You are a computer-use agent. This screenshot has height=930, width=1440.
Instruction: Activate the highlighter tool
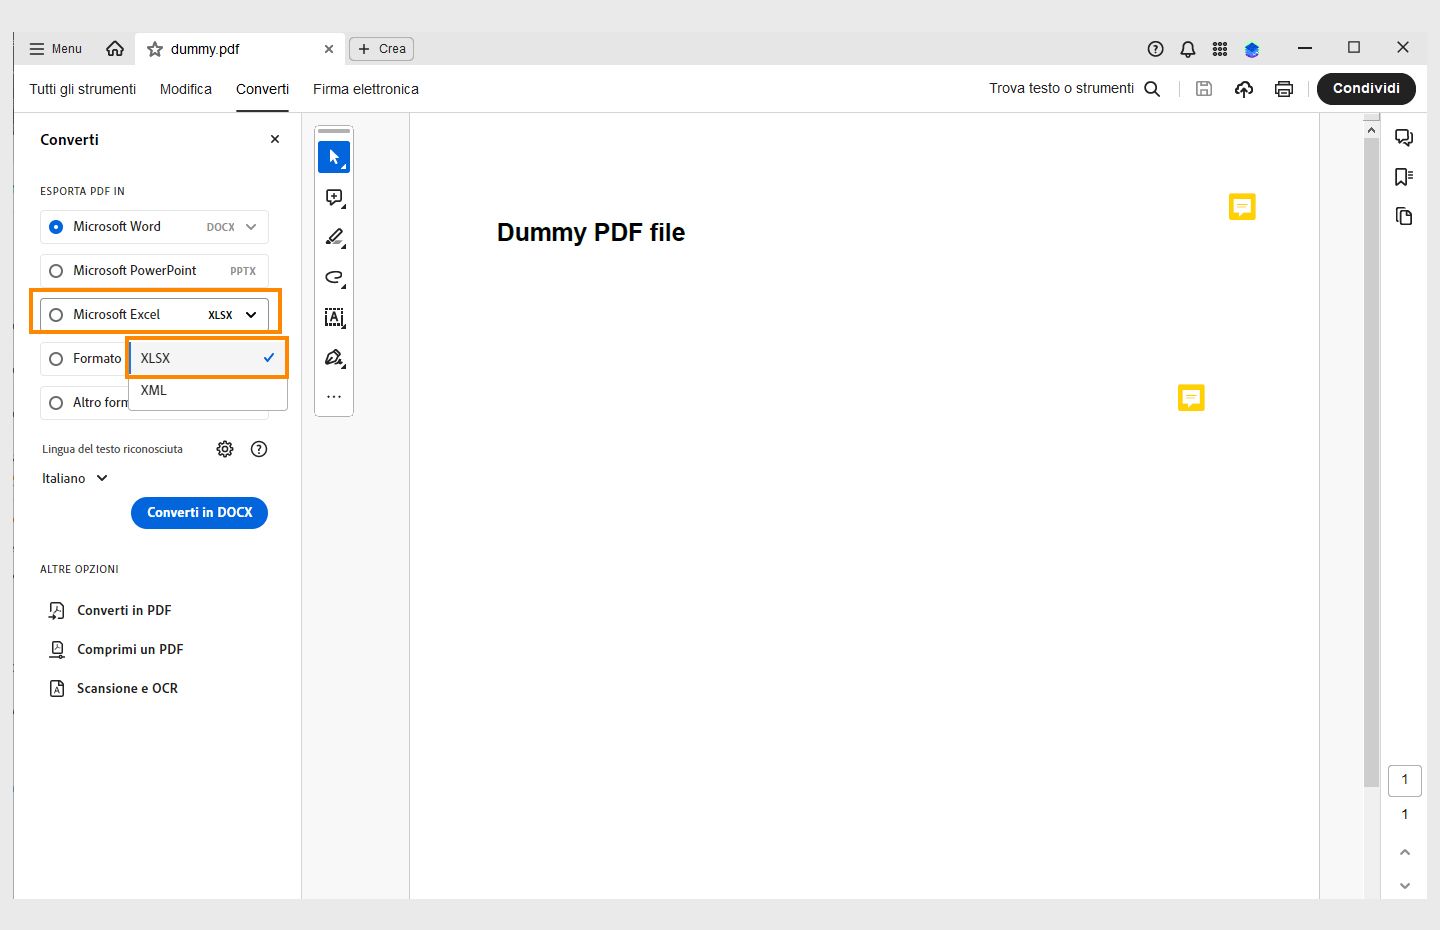pyautogui.click(x=334, y=237)
